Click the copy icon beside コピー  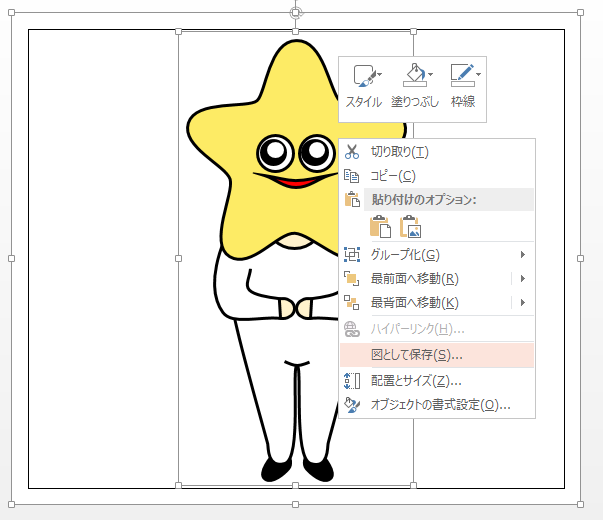pos(351,176)
